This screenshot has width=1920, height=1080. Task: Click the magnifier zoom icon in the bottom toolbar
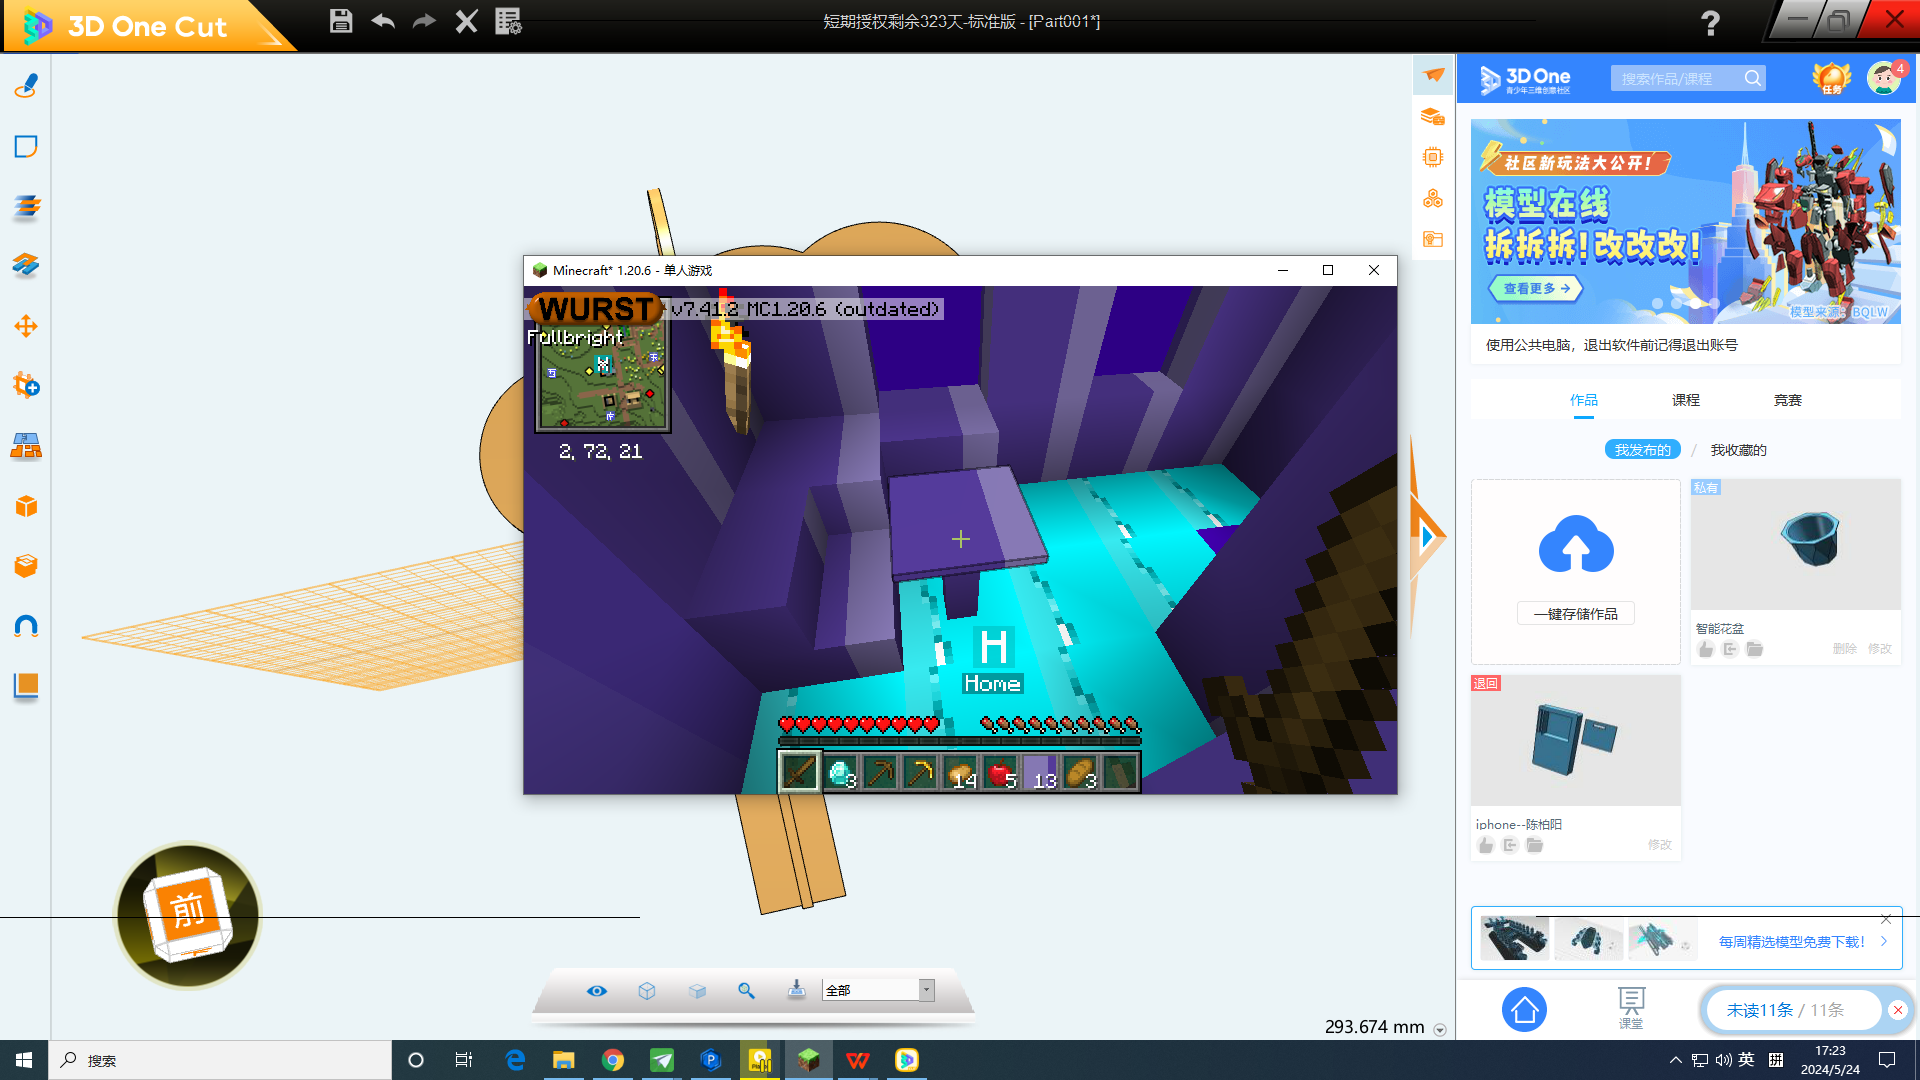(x=746, y=990)
